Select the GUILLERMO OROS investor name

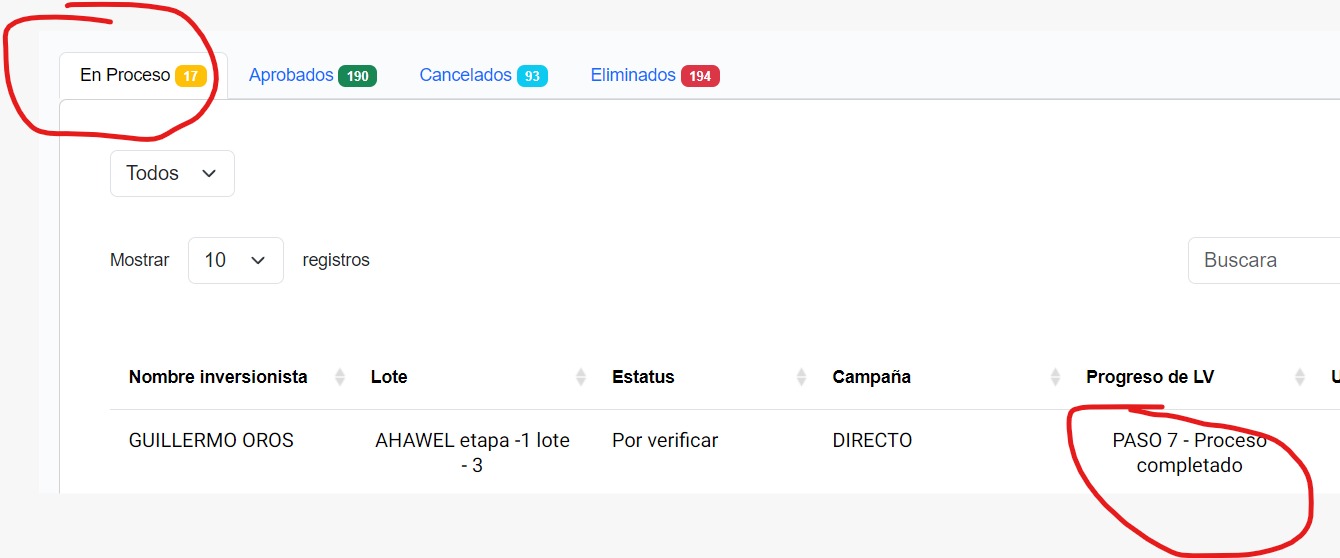pyautogui.click(x=211, y=440)
